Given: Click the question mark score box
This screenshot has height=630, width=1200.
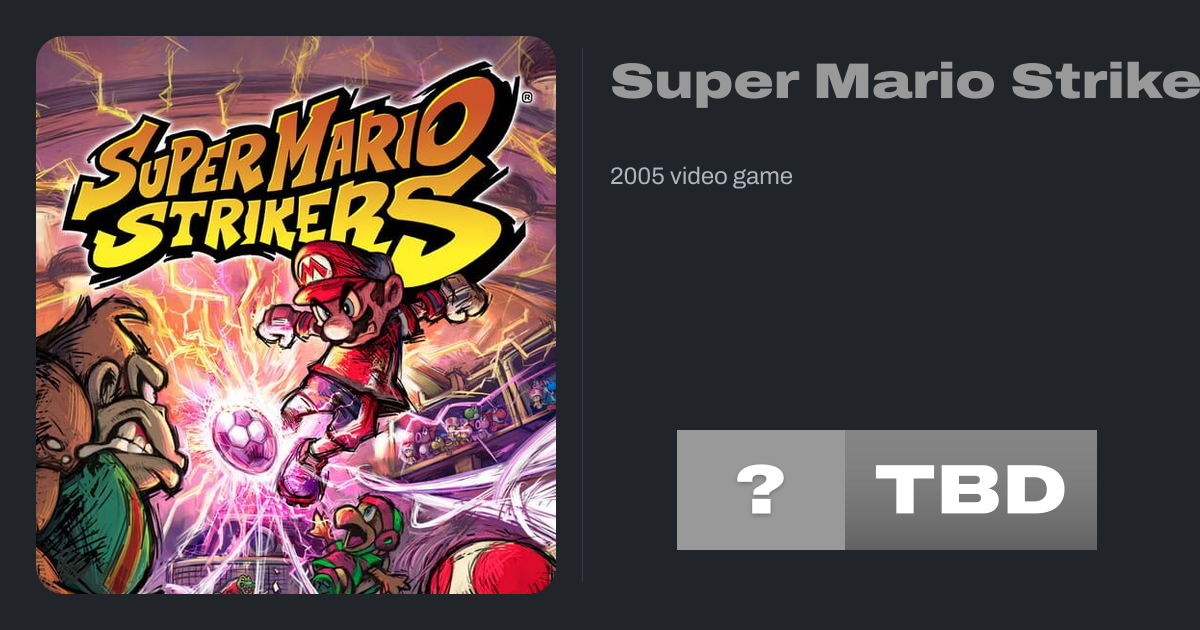Looking at the screenshot, I should point(761,490).
